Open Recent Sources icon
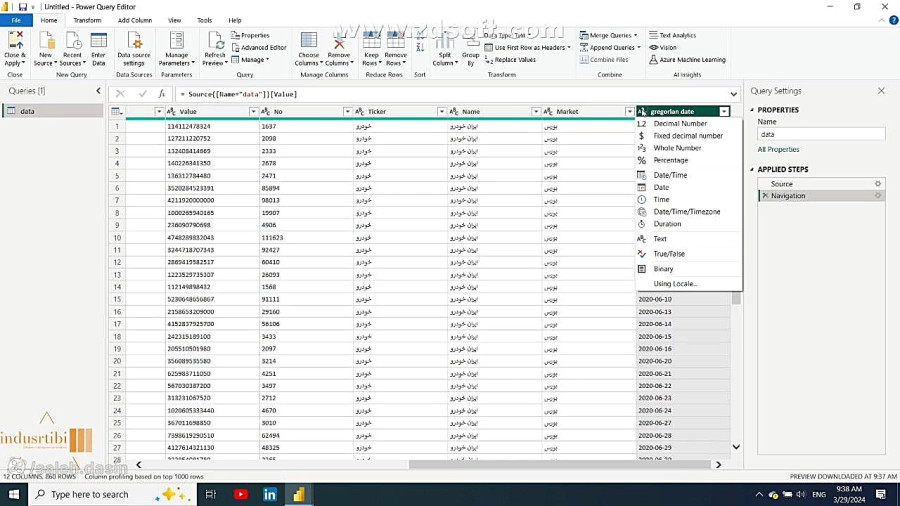 click(72, 49)
